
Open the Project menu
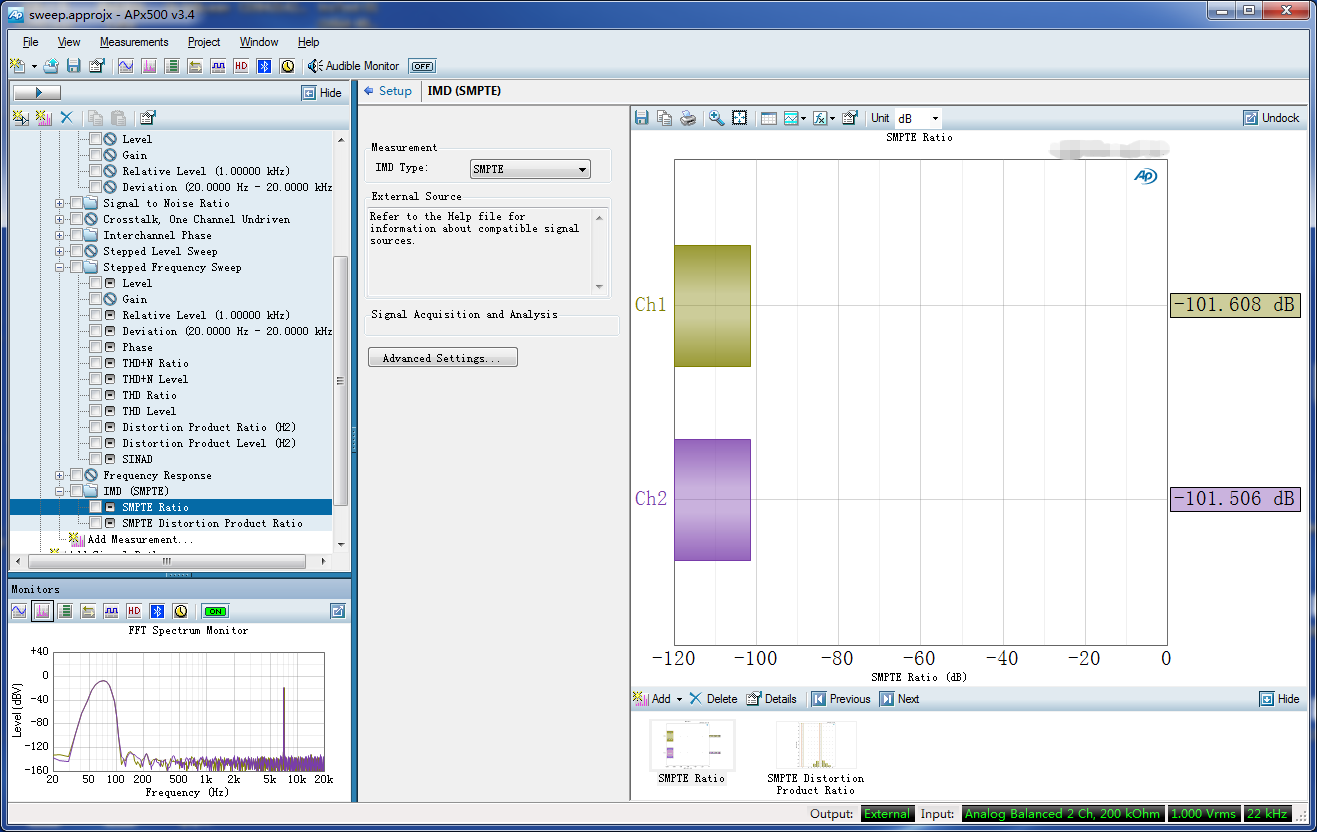coord(204,42)
